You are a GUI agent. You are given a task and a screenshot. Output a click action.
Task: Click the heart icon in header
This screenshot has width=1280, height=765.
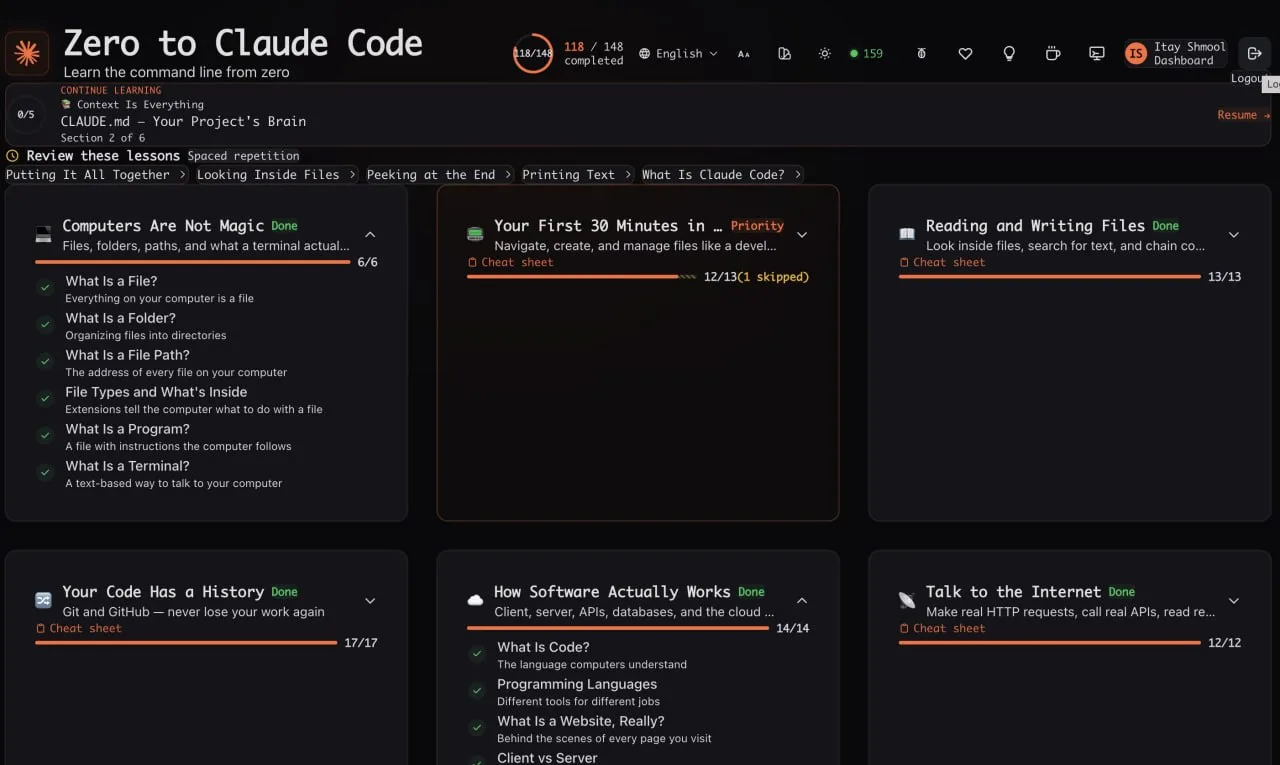click(x=965, y=54)
